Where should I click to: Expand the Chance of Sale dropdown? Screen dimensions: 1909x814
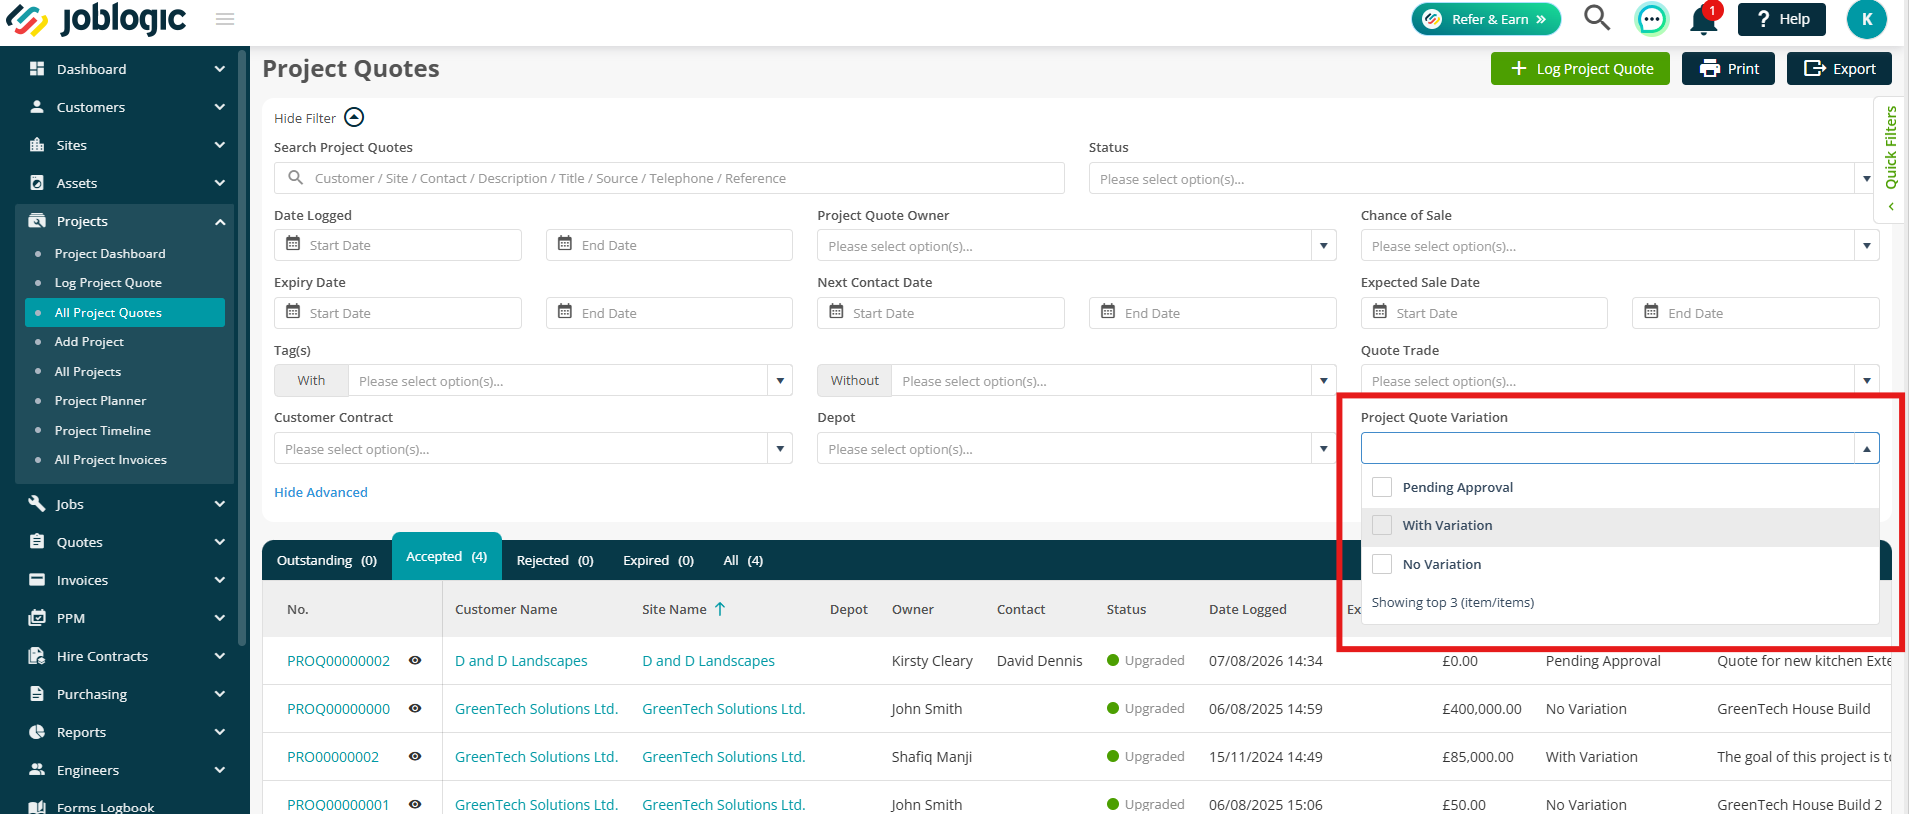(1619, 246)
